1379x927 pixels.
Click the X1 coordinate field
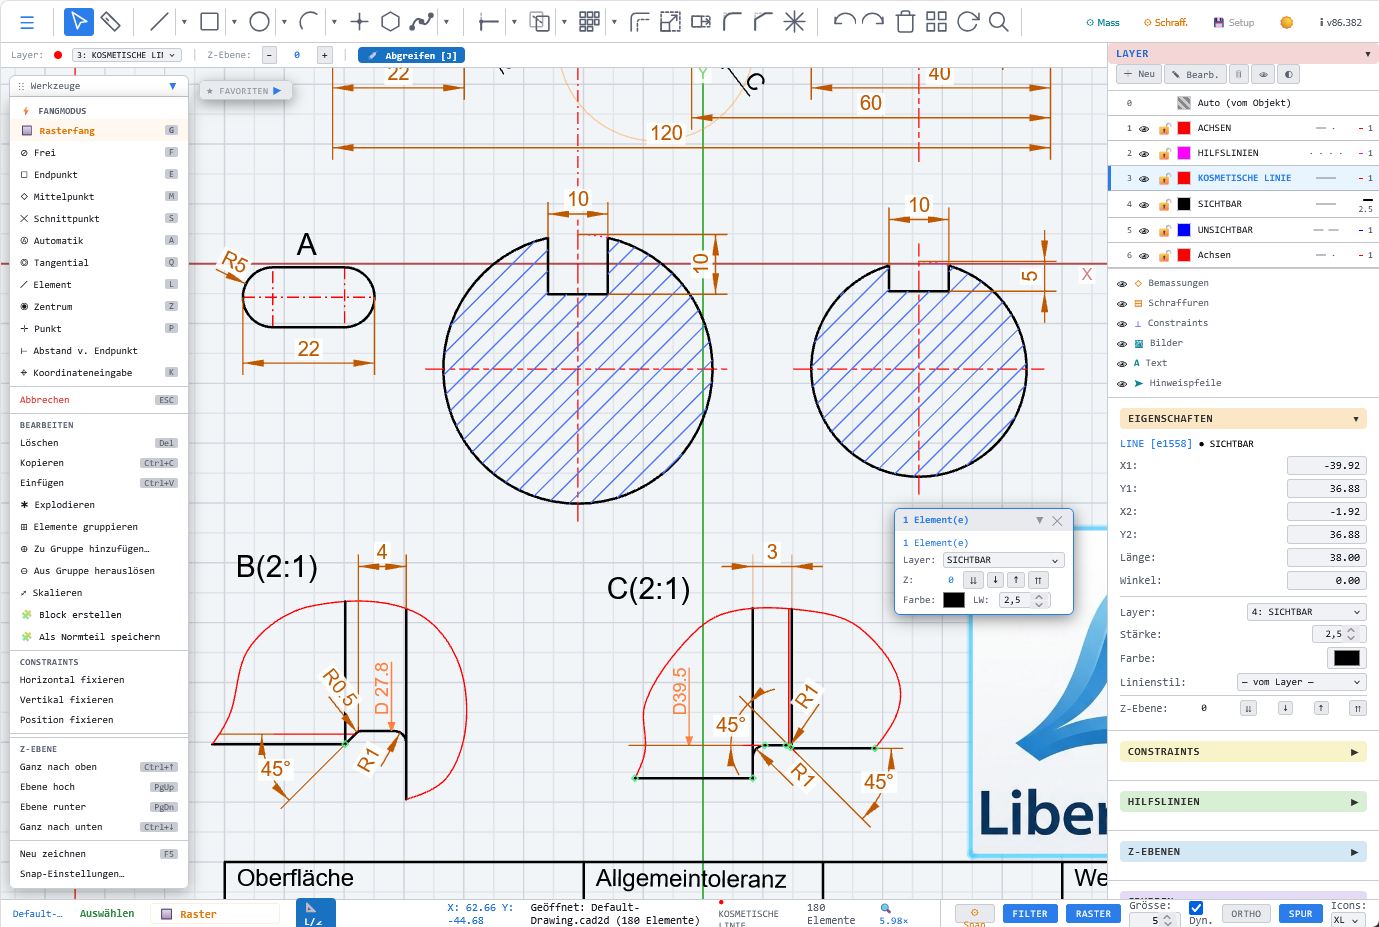1326,466
